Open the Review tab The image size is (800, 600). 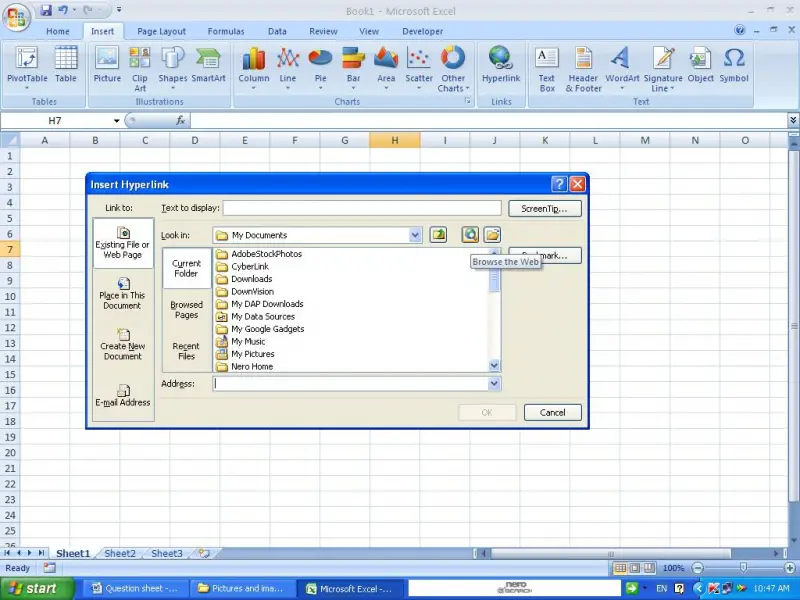(x=323, y=31)
